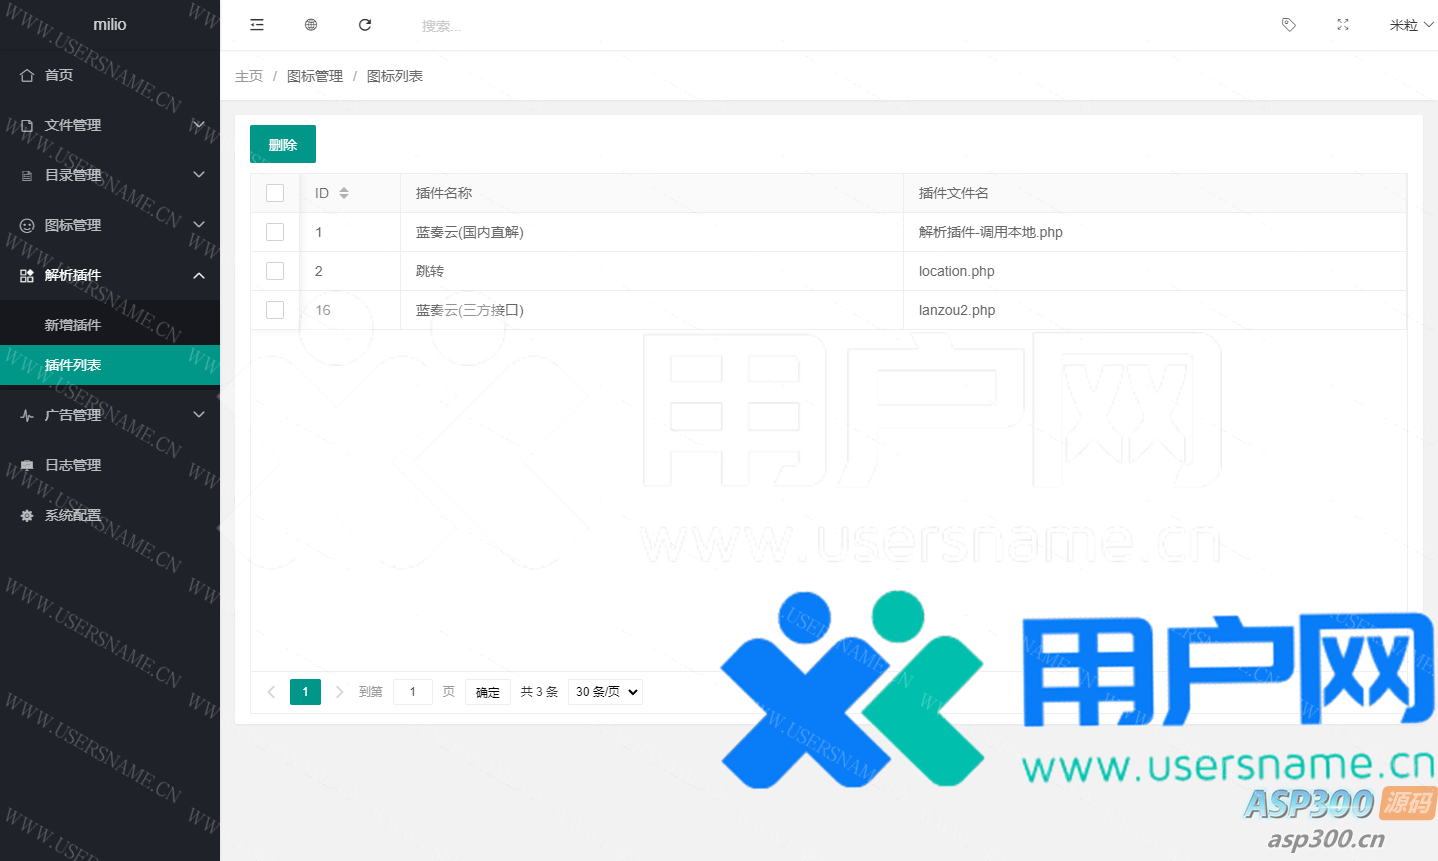The height and width of the screenshot is (861, 1438).
Task: Click the sidebar collapse icon in top bar
Action: click(257, 25)
